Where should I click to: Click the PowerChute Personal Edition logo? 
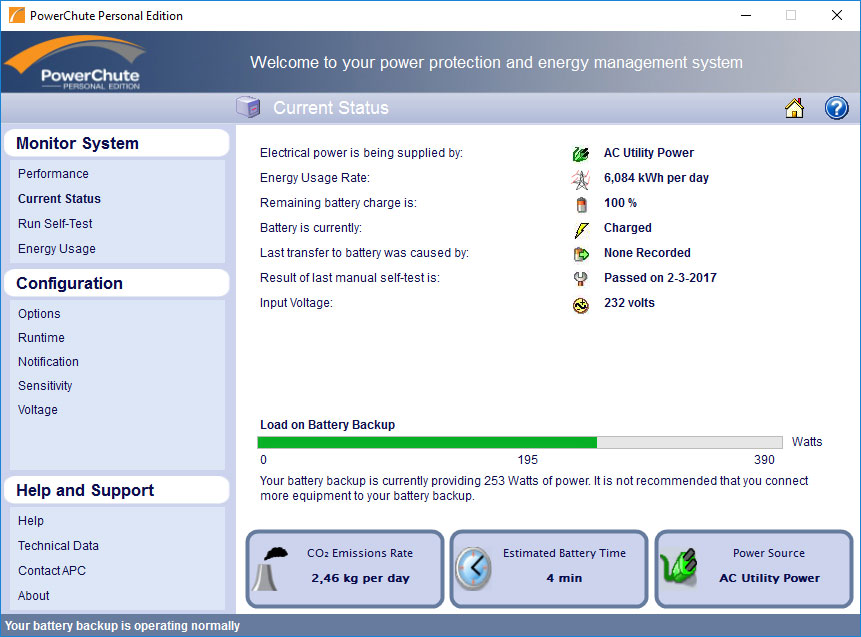tap(75, 62)
